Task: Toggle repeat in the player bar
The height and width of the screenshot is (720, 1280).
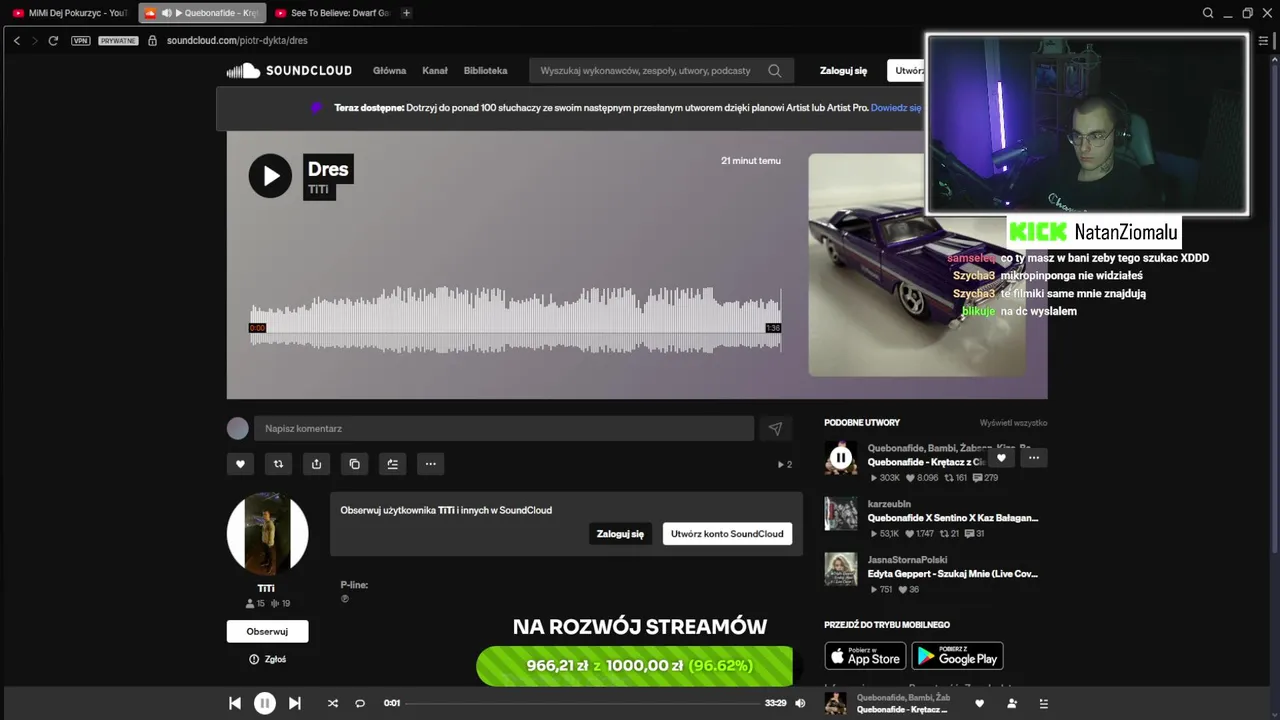Action: [360, 703]
